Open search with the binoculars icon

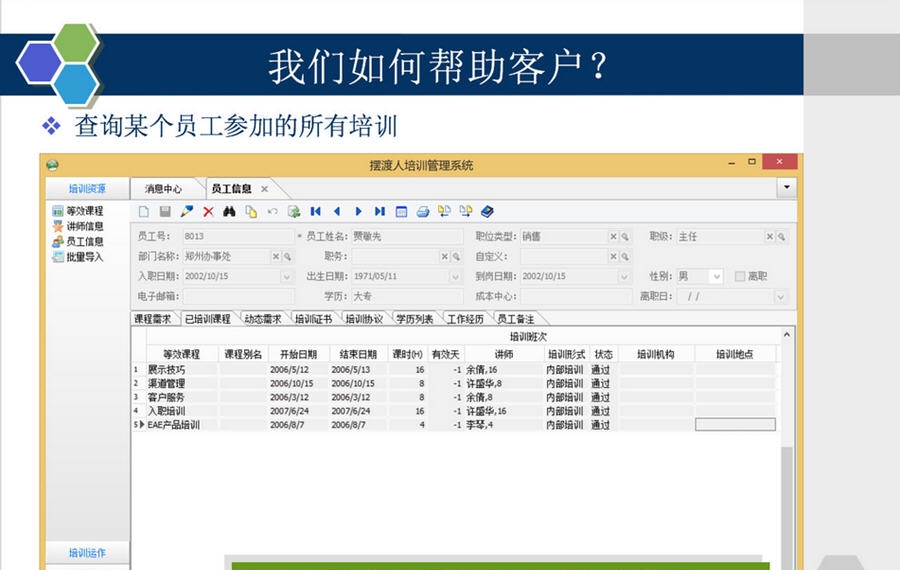[x=229, y=212]
